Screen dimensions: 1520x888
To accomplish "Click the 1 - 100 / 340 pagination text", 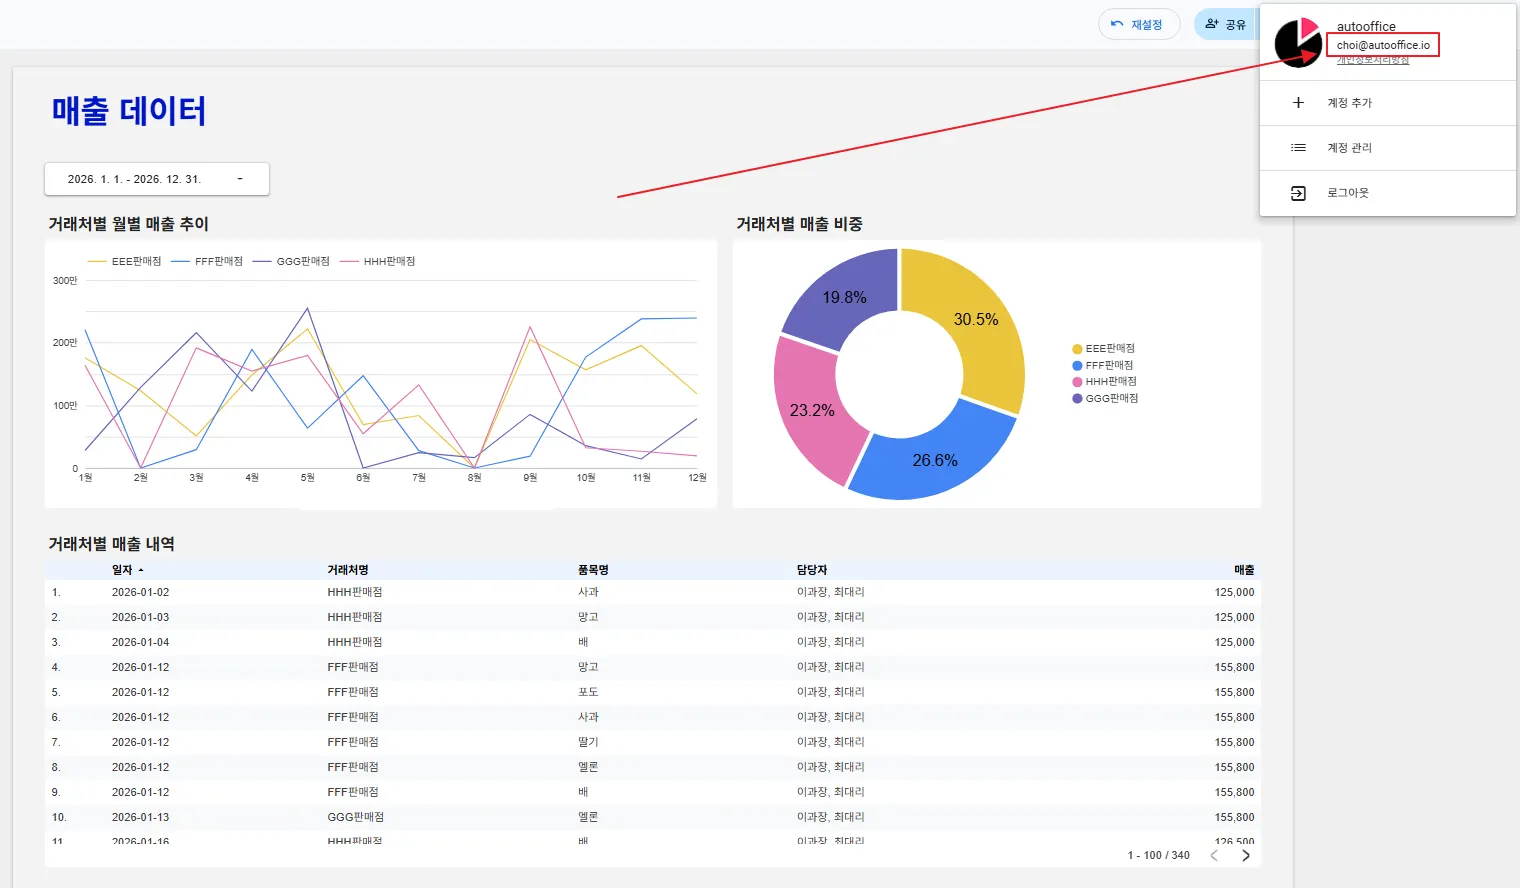I will (1159, 855).
